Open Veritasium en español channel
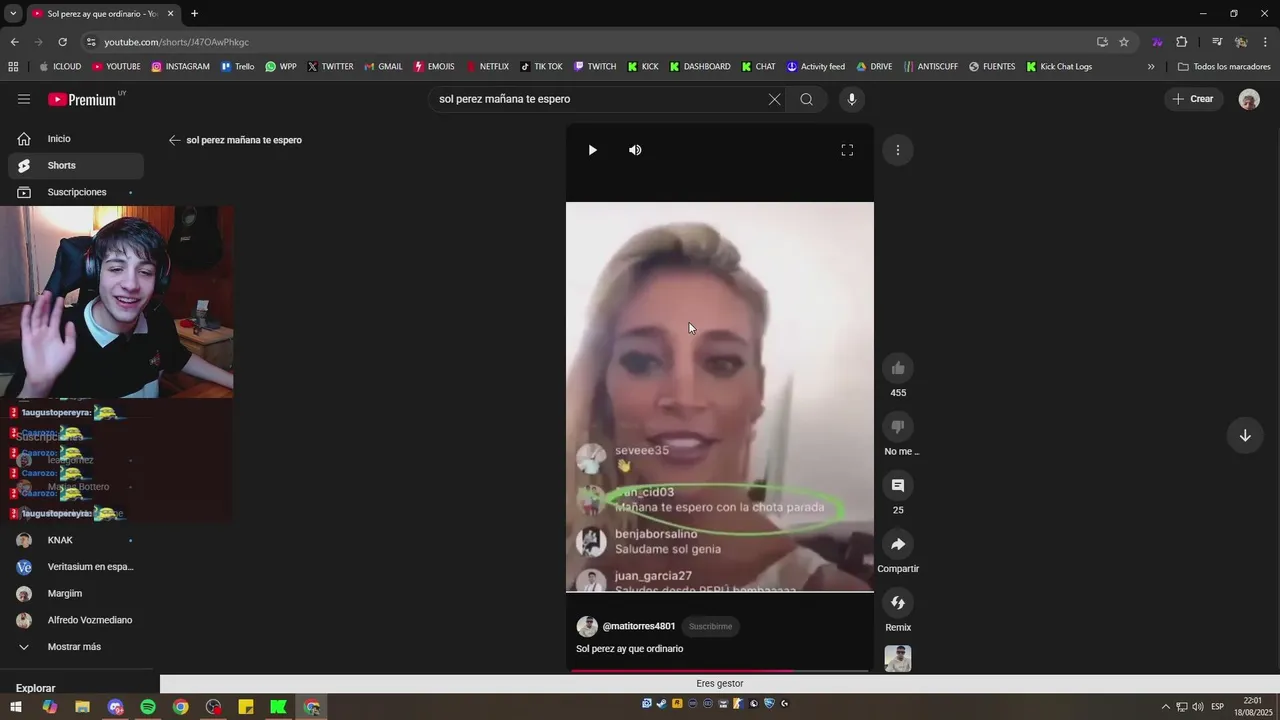Viewport: 1280px width, 720px height. click(x=76, y=567)
